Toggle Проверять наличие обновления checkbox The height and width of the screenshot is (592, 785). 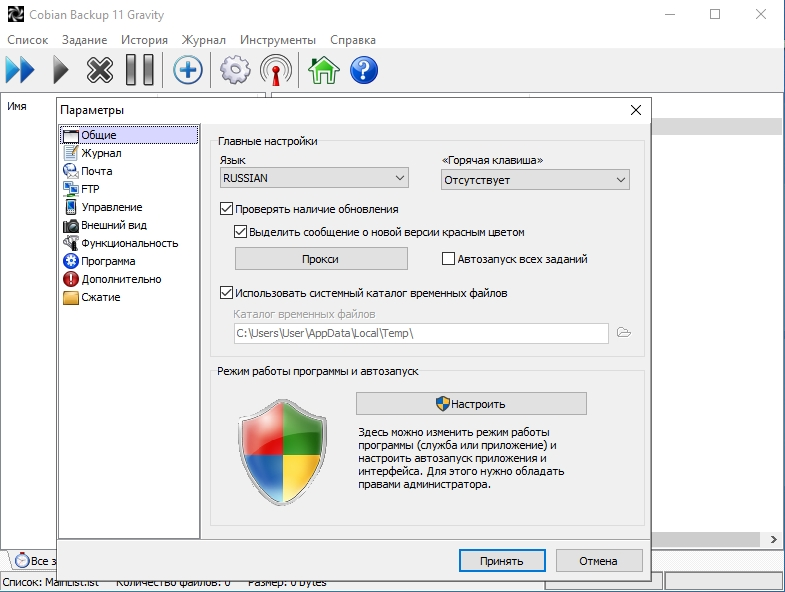(x=226, y=209)
